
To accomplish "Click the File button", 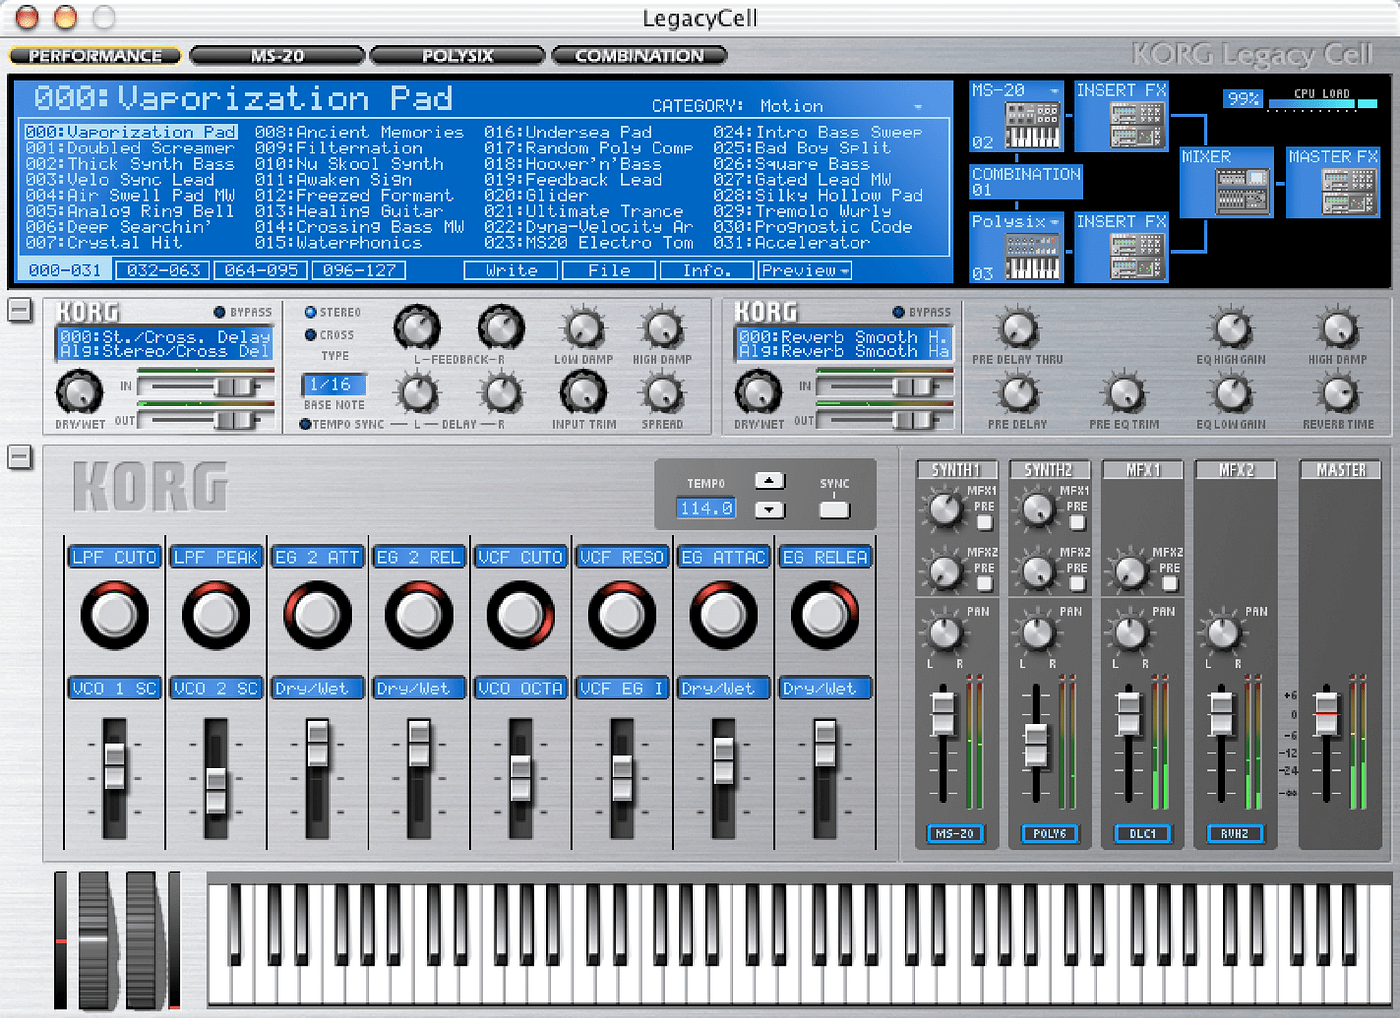I will 609,271.
